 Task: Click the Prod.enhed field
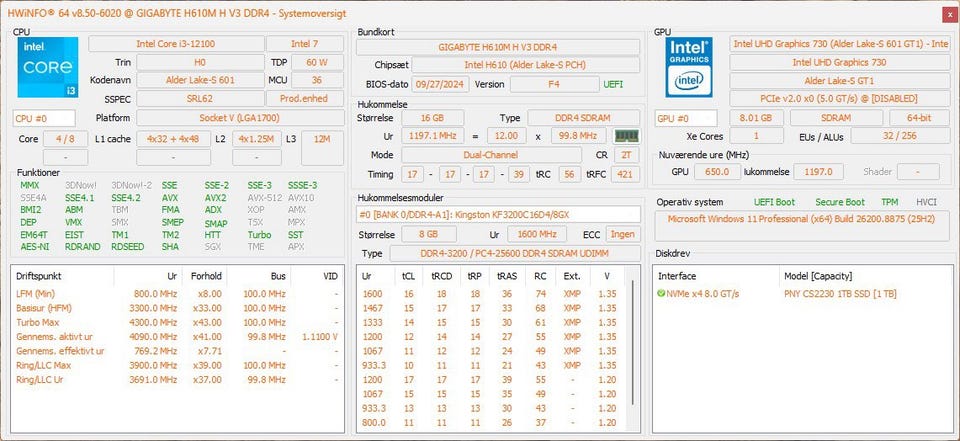304,99
